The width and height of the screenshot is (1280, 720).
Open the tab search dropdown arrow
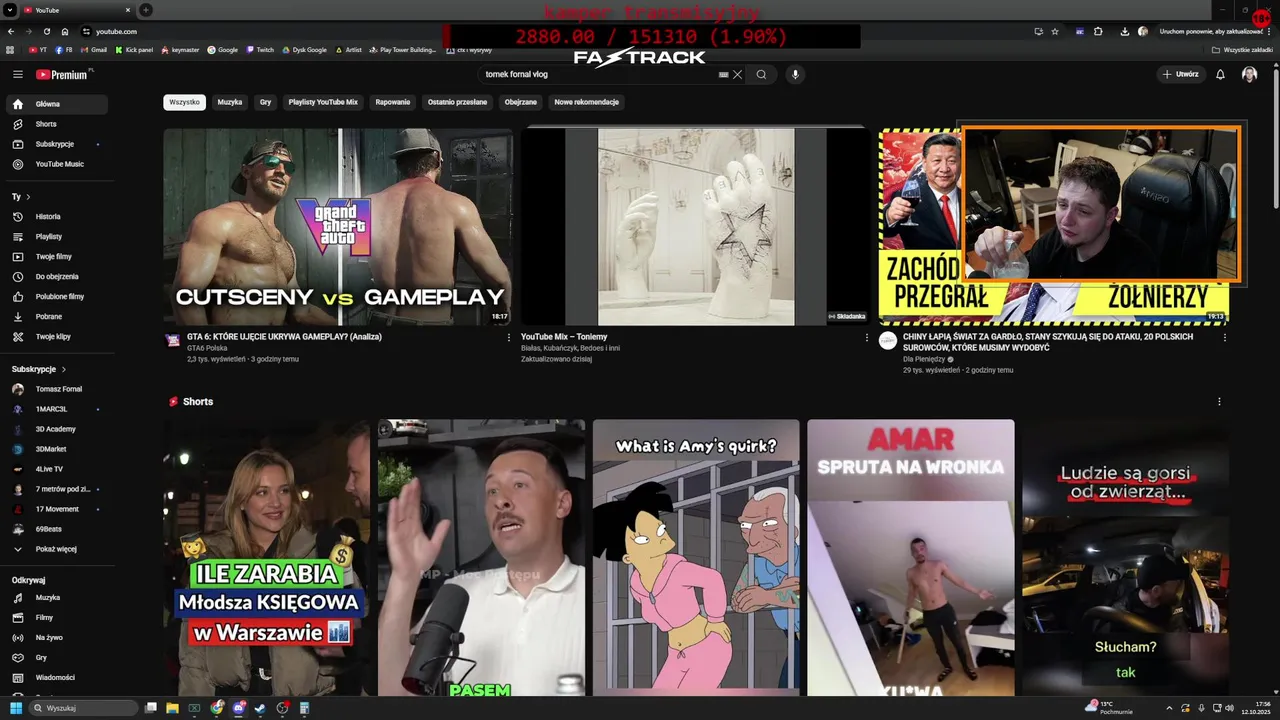pyautogui.click(x=11, y=10)
